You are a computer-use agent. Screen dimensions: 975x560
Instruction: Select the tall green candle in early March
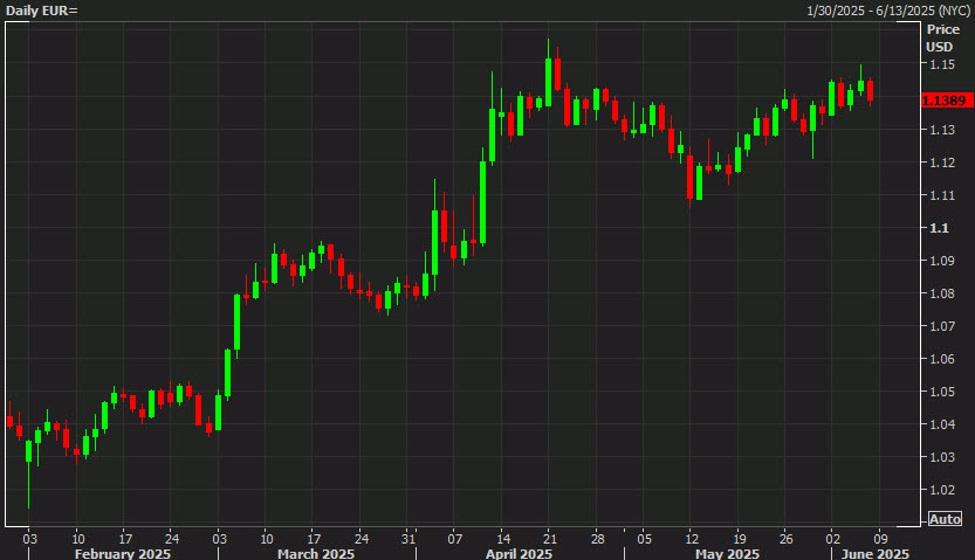pos(238,322)
